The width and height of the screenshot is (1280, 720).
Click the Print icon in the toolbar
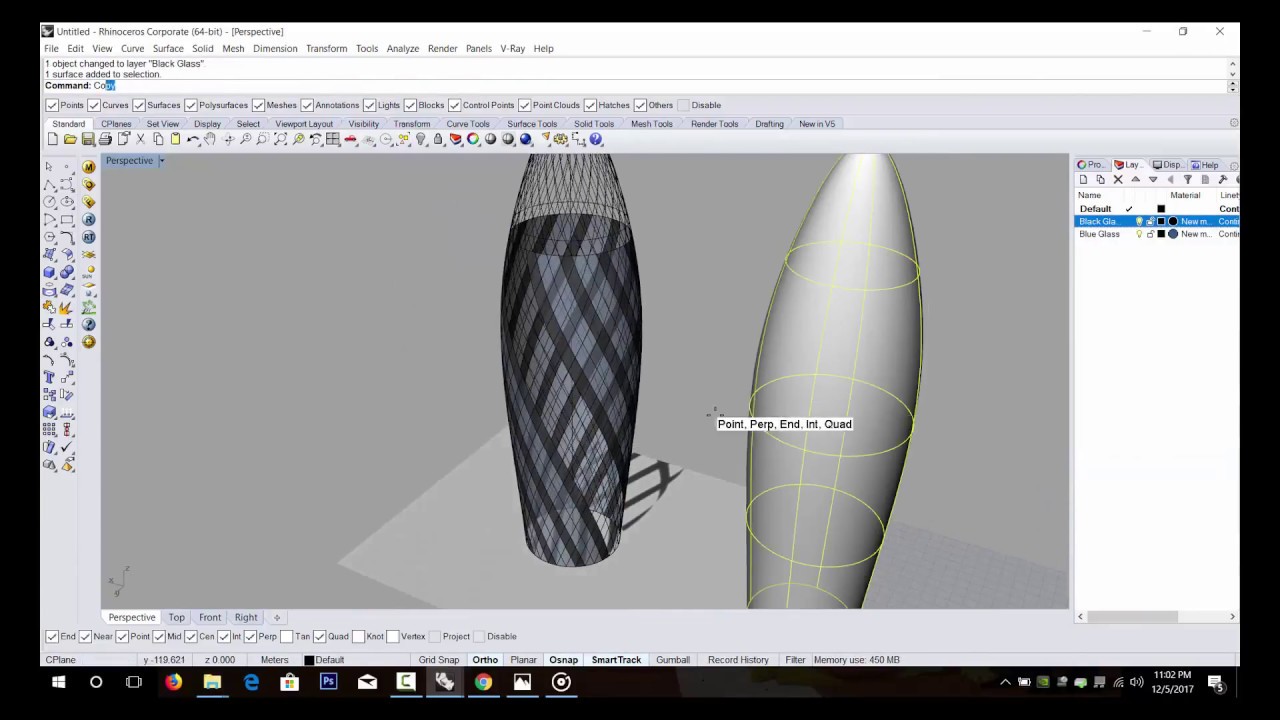point(106,140)
